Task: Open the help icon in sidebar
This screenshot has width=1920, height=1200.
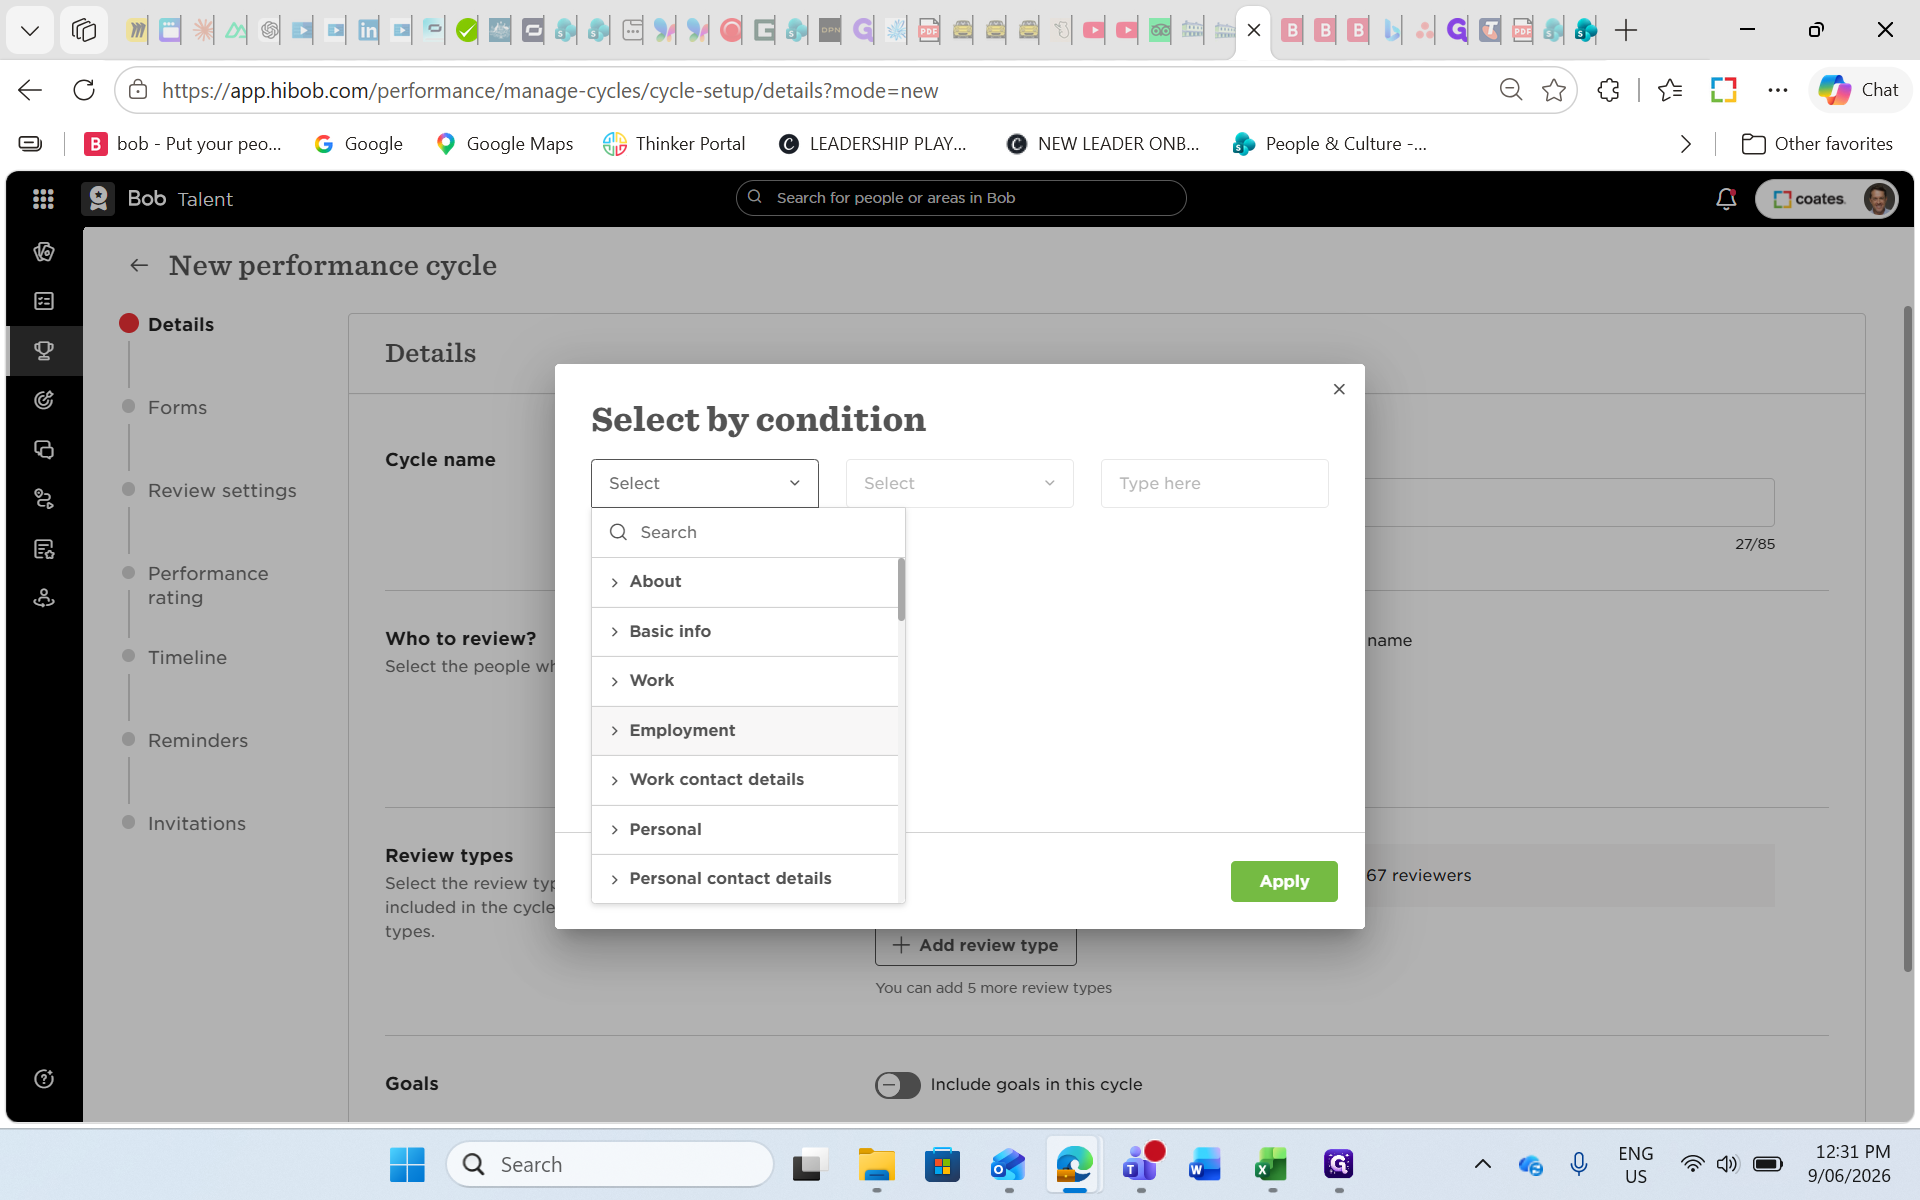Action: 44,1079
